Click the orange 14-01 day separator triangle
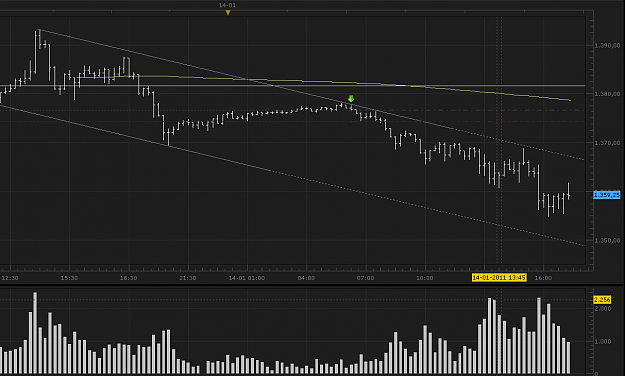 228,13
